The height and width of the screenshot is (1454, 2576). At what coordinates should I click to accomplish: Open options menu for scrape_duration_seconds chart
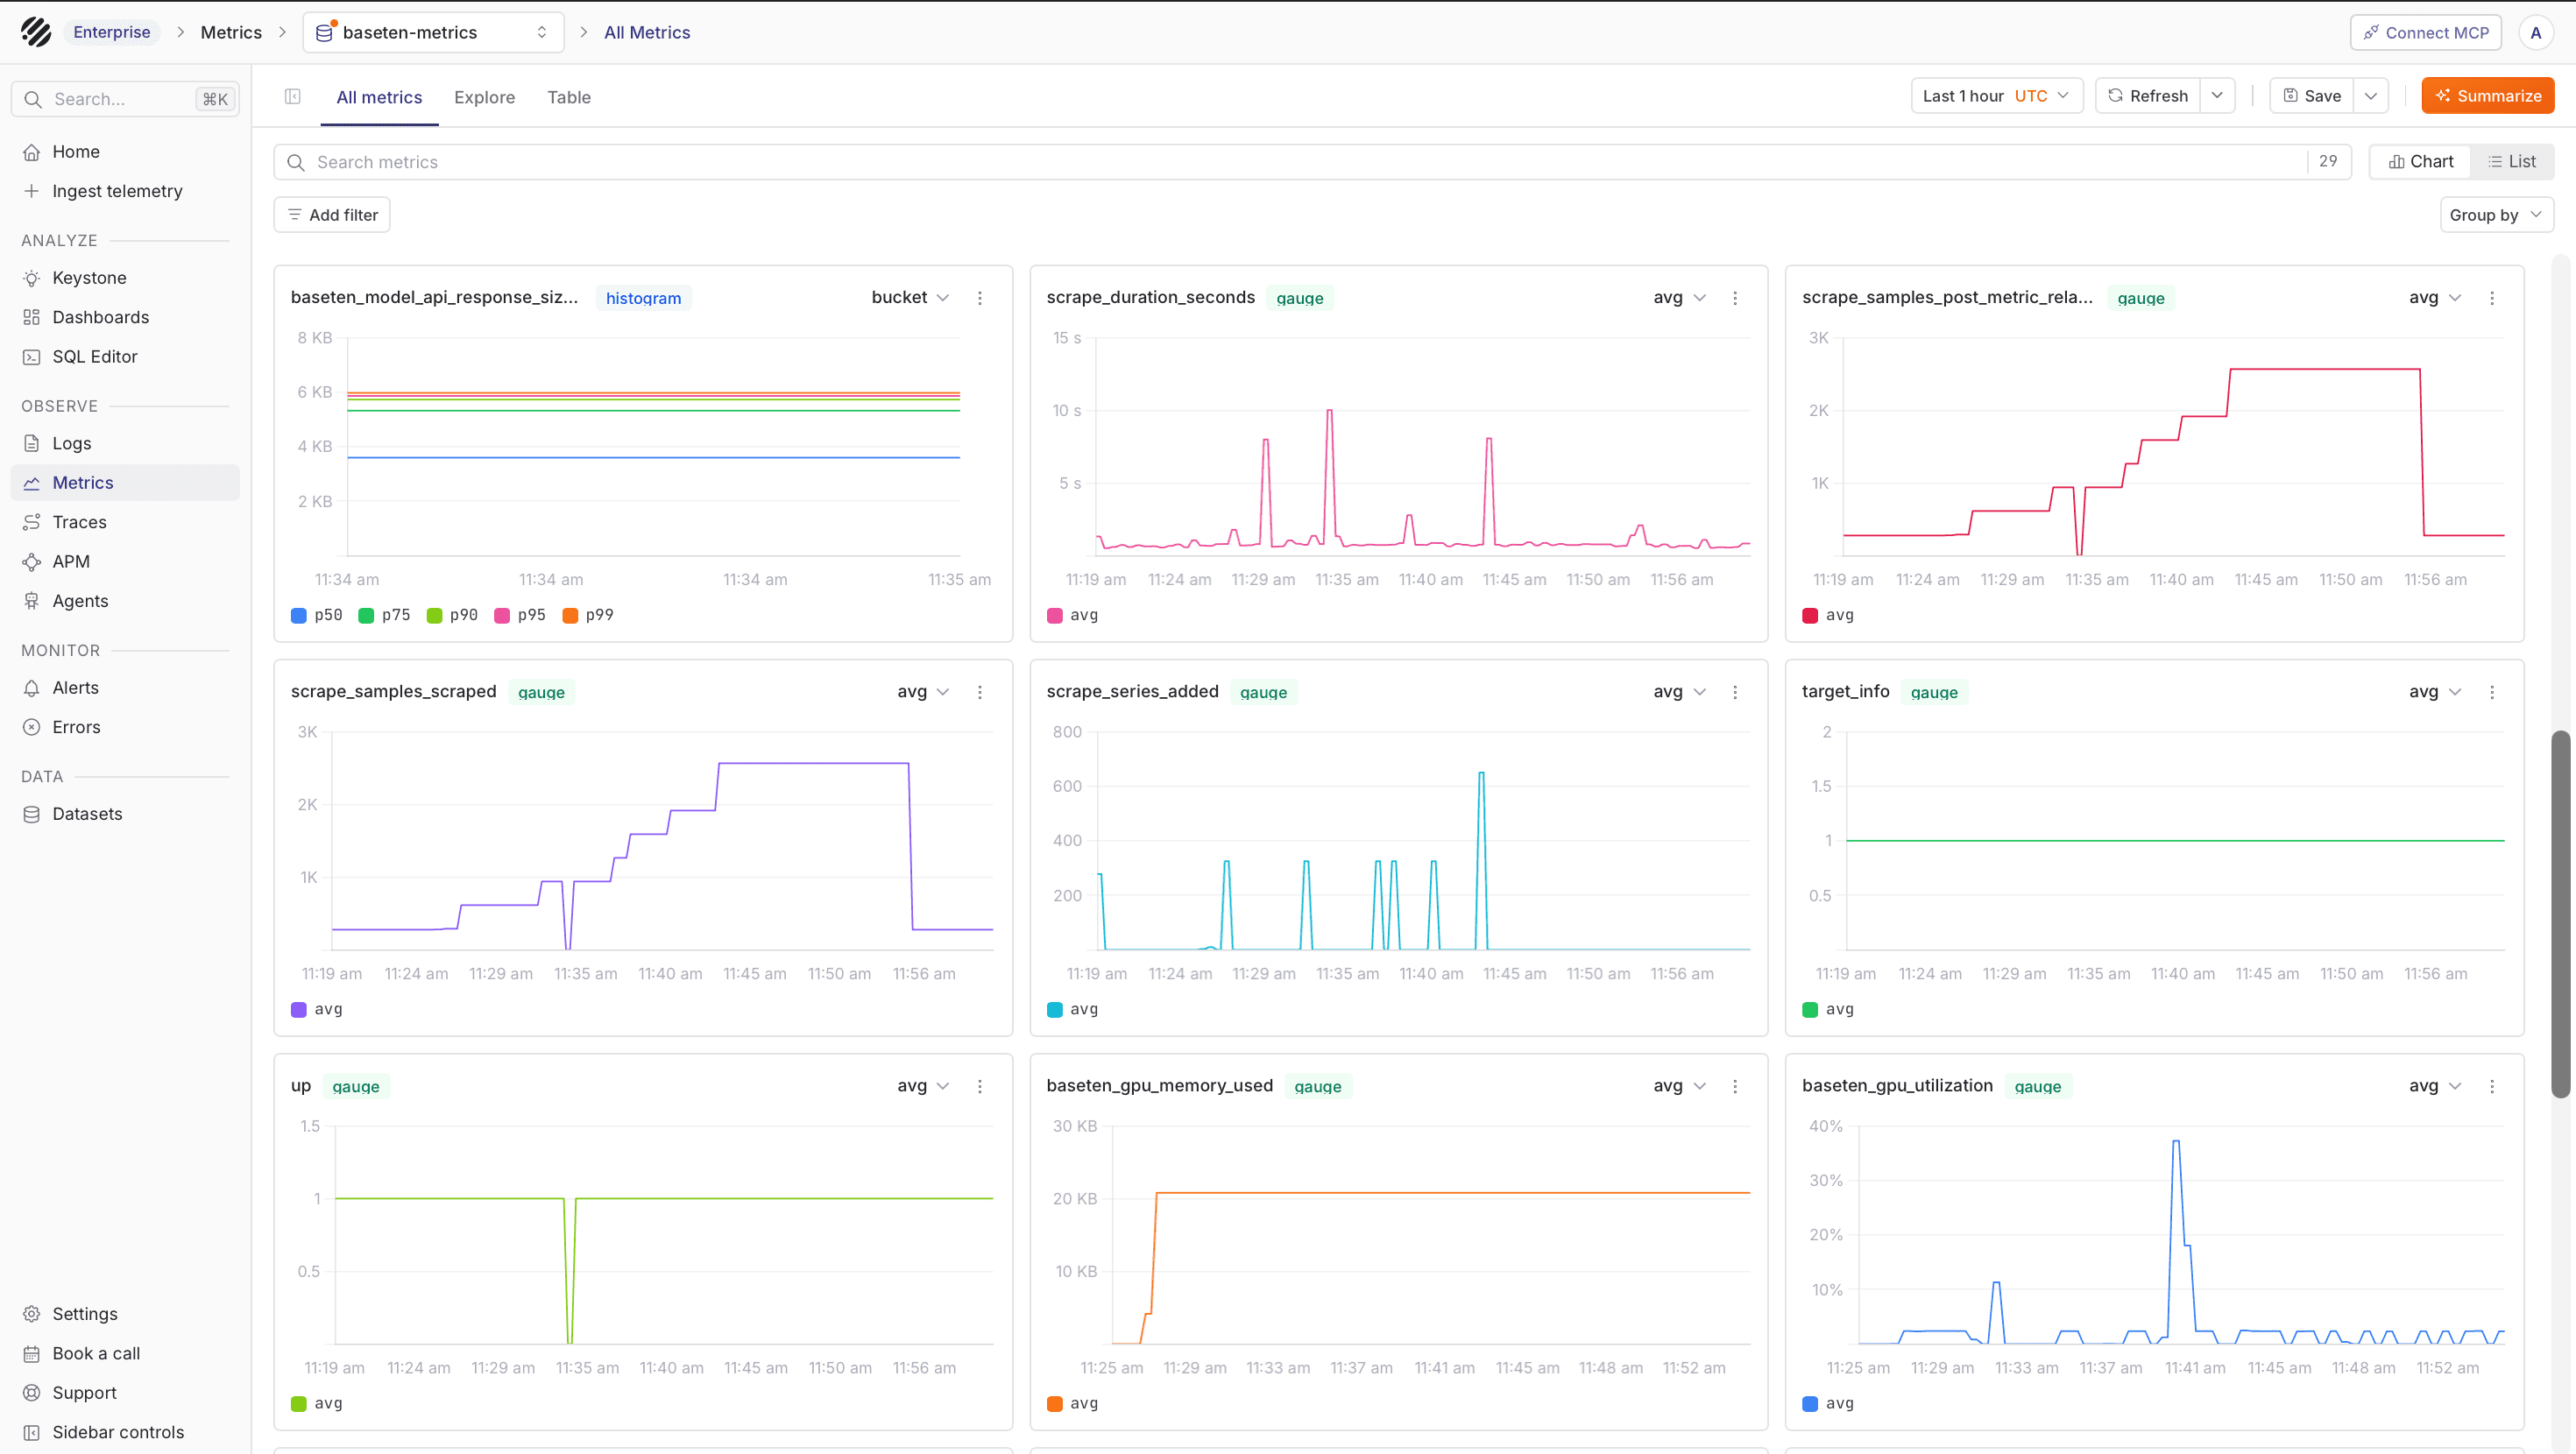click(1735, 298)
